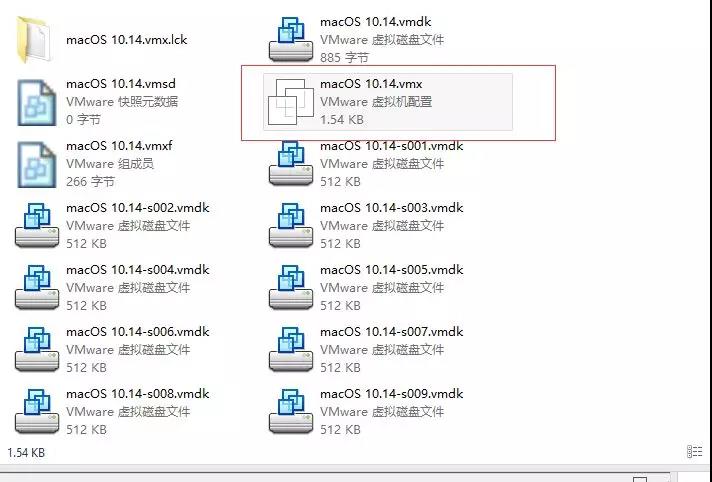Select the macOS 10.14.vmx.lck folder icon
This screenshot has width=712, height=482.
point(35,40)
